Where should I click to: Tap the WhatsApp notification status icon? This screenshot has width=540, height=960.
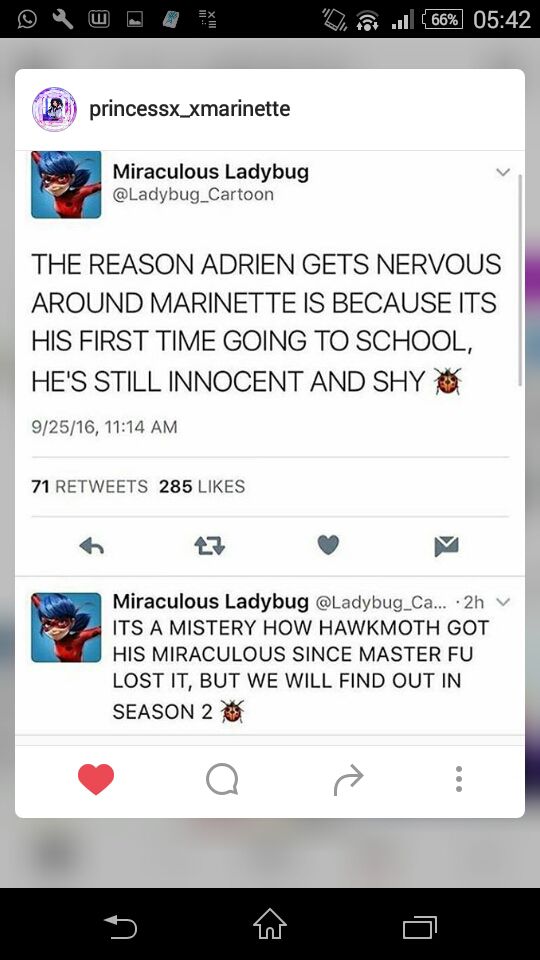[x=26, y=20]
